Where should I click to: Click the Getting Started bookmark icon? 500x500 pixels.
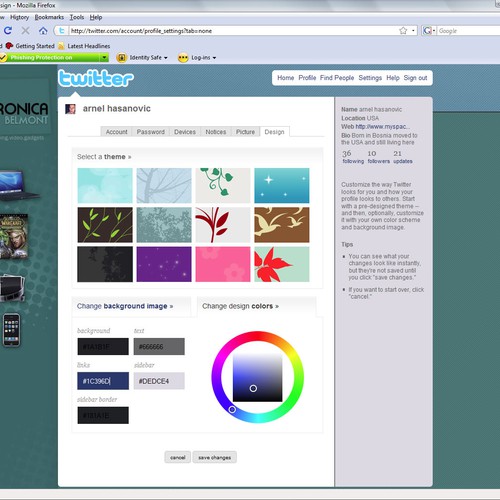pyautogui.click(x=9, y=46)
